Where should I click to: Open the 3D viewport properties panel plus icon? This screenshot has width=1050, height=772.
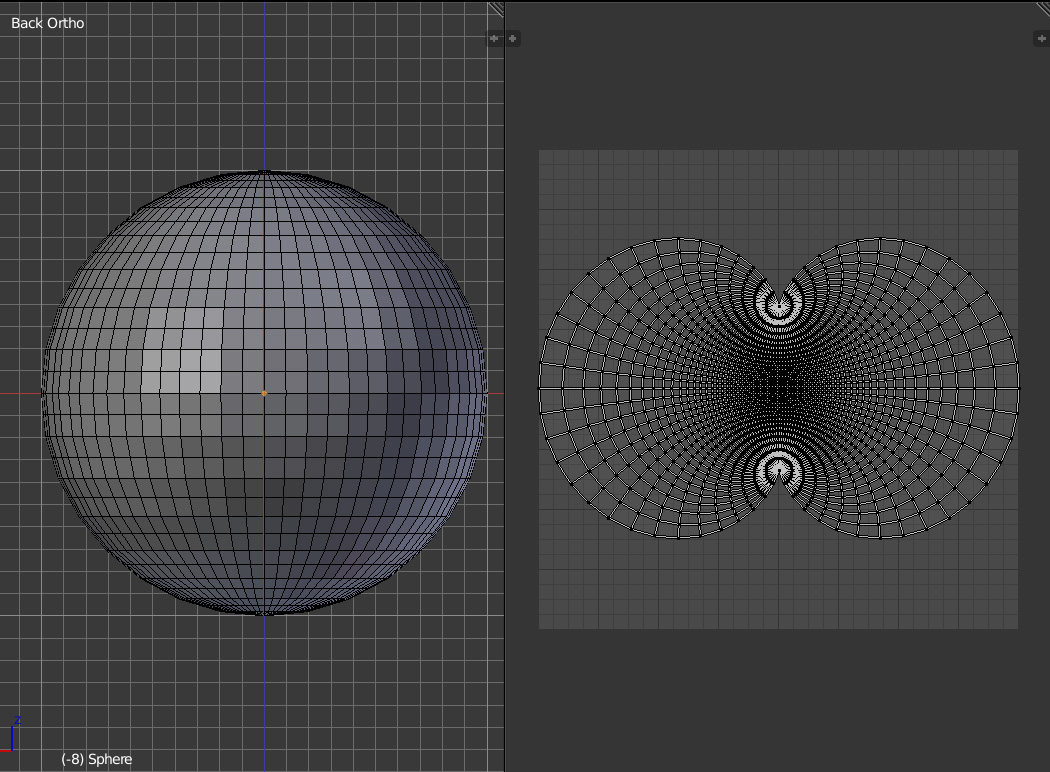[493, 38]
